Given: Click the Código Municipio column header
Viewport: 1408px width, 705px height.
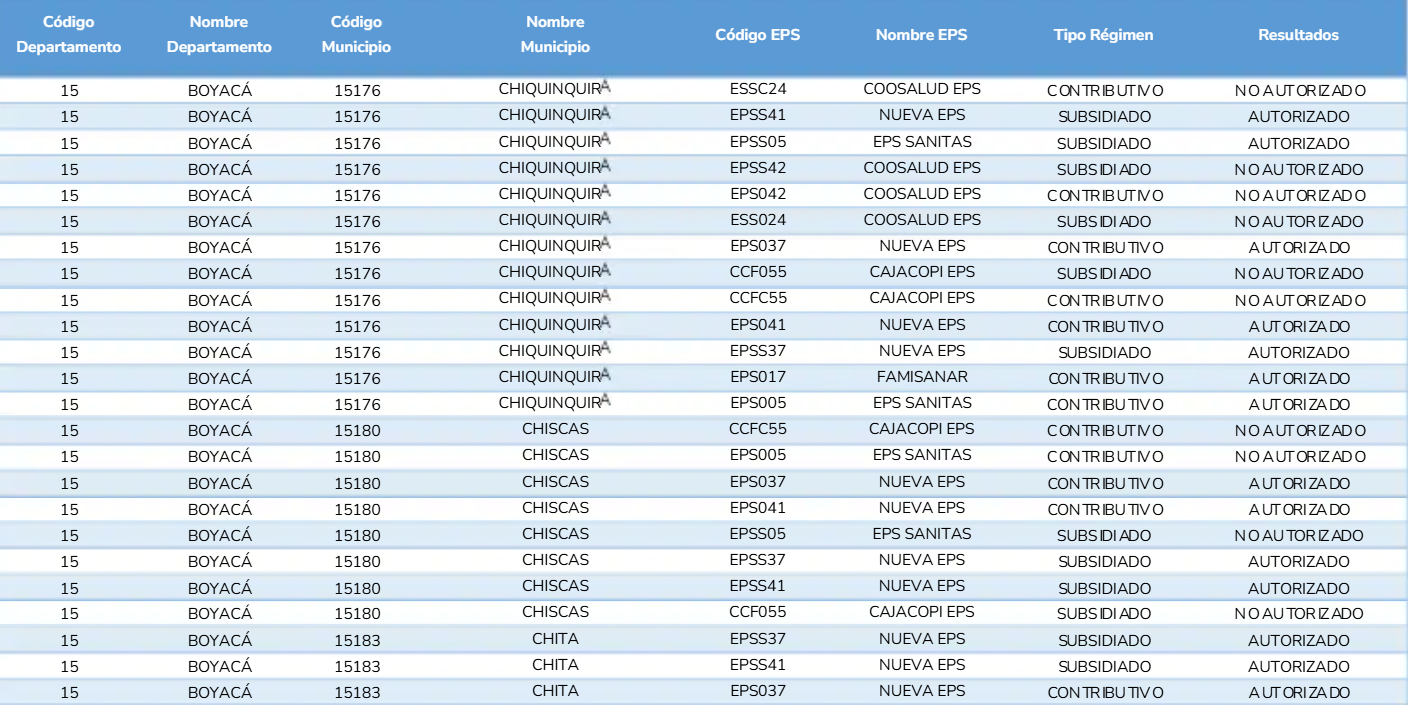Looking at the screenshot, I should pos(357,34).
